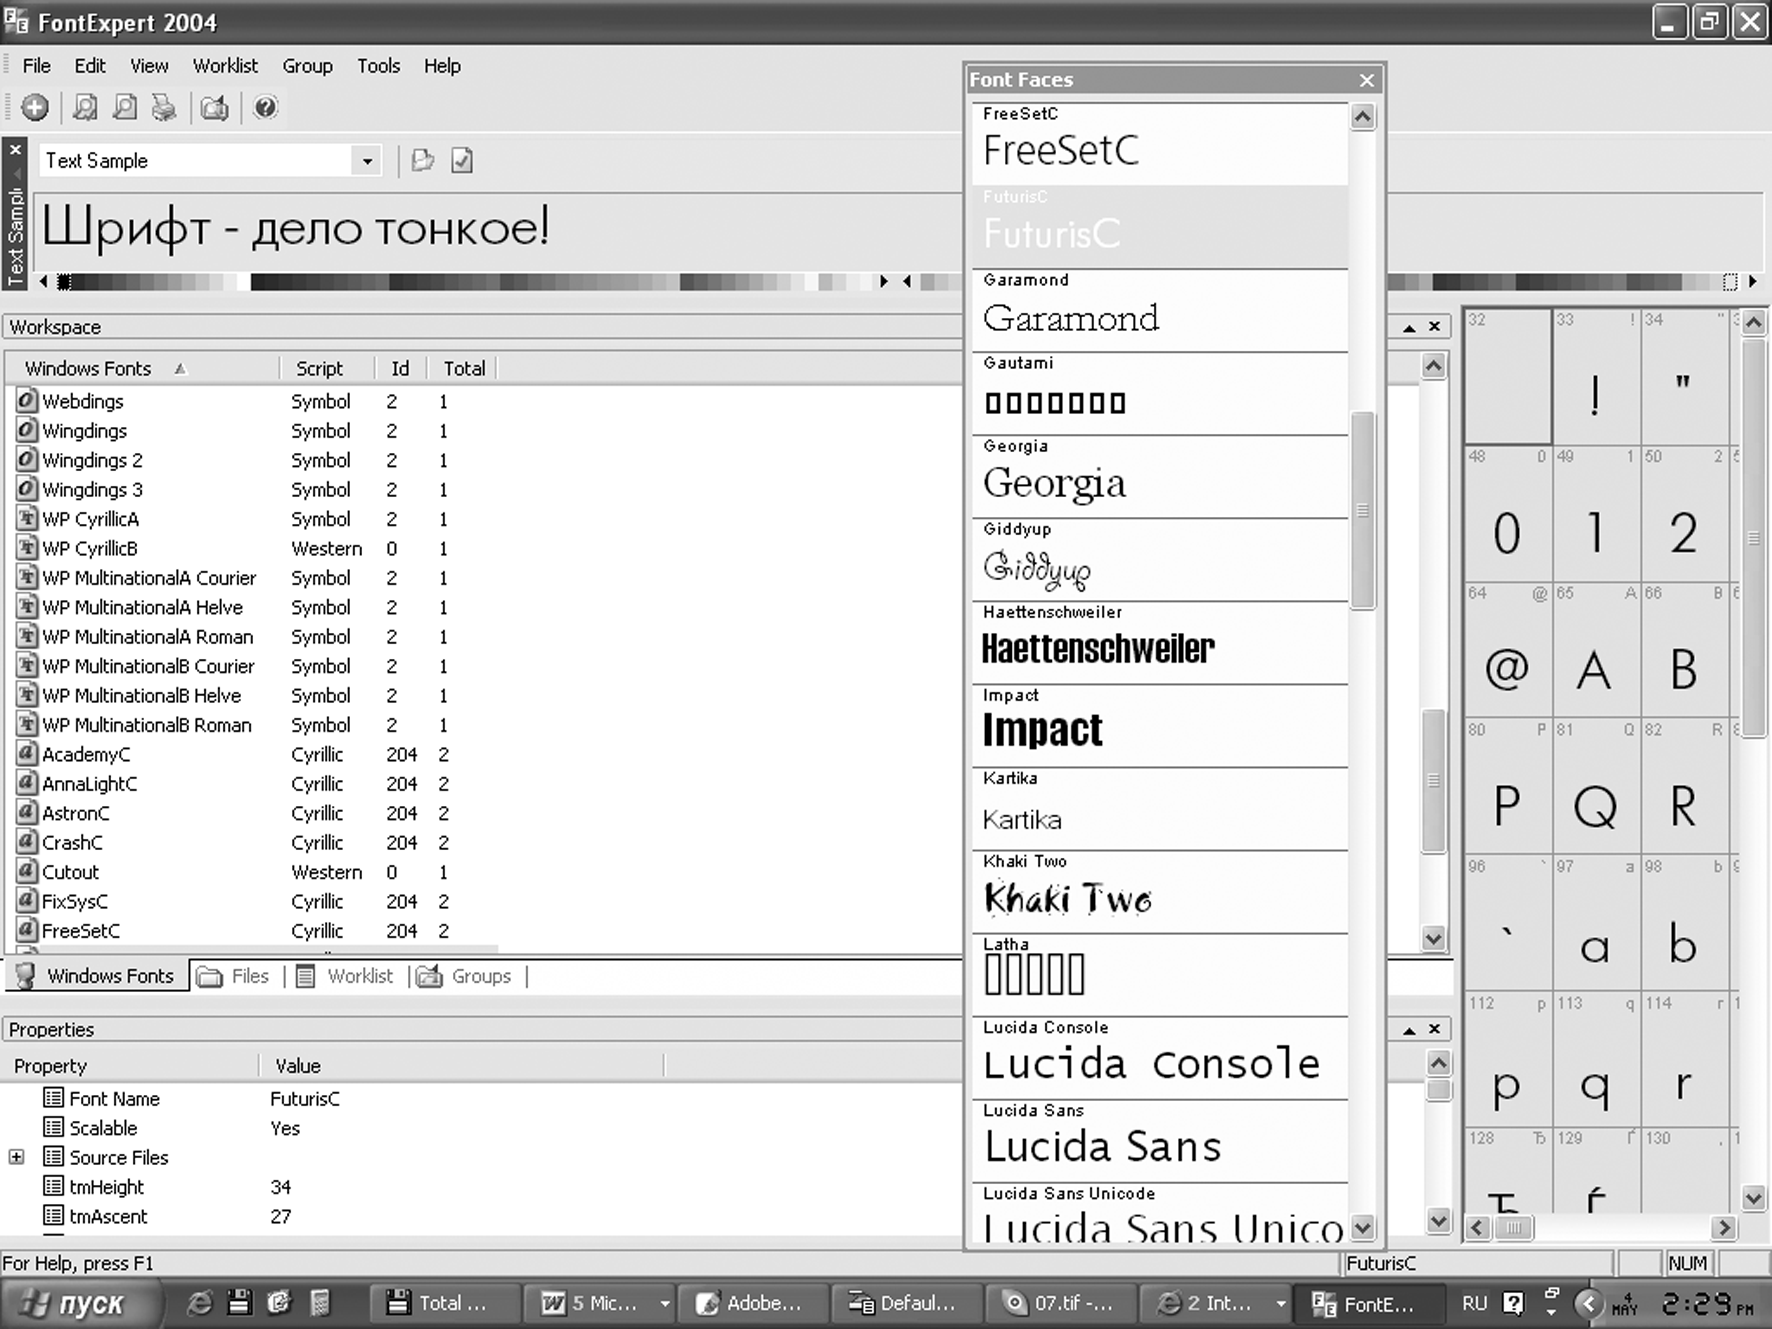Open the View menu
This screenshot has height=1329, width=1772.
point(149,66)
